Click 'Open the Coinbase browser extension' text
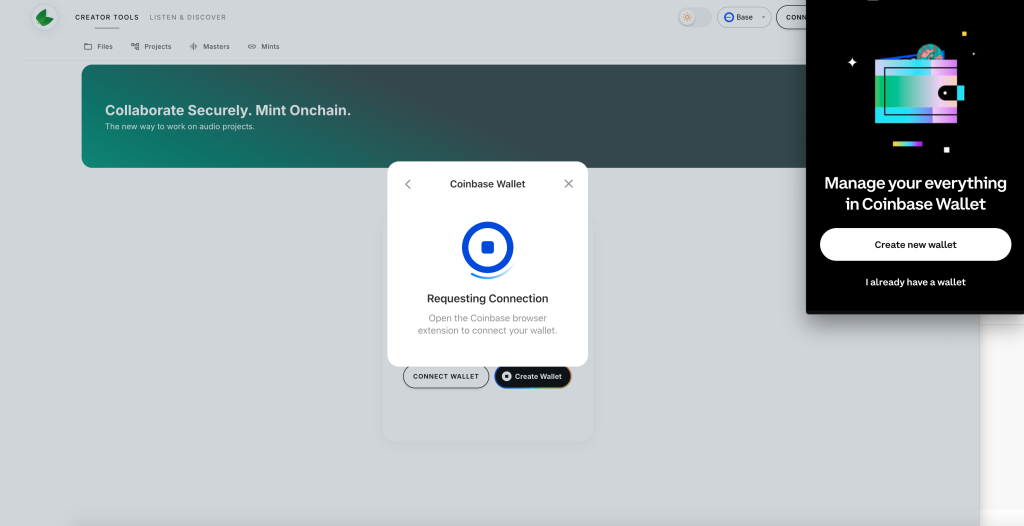 (488, 324)
